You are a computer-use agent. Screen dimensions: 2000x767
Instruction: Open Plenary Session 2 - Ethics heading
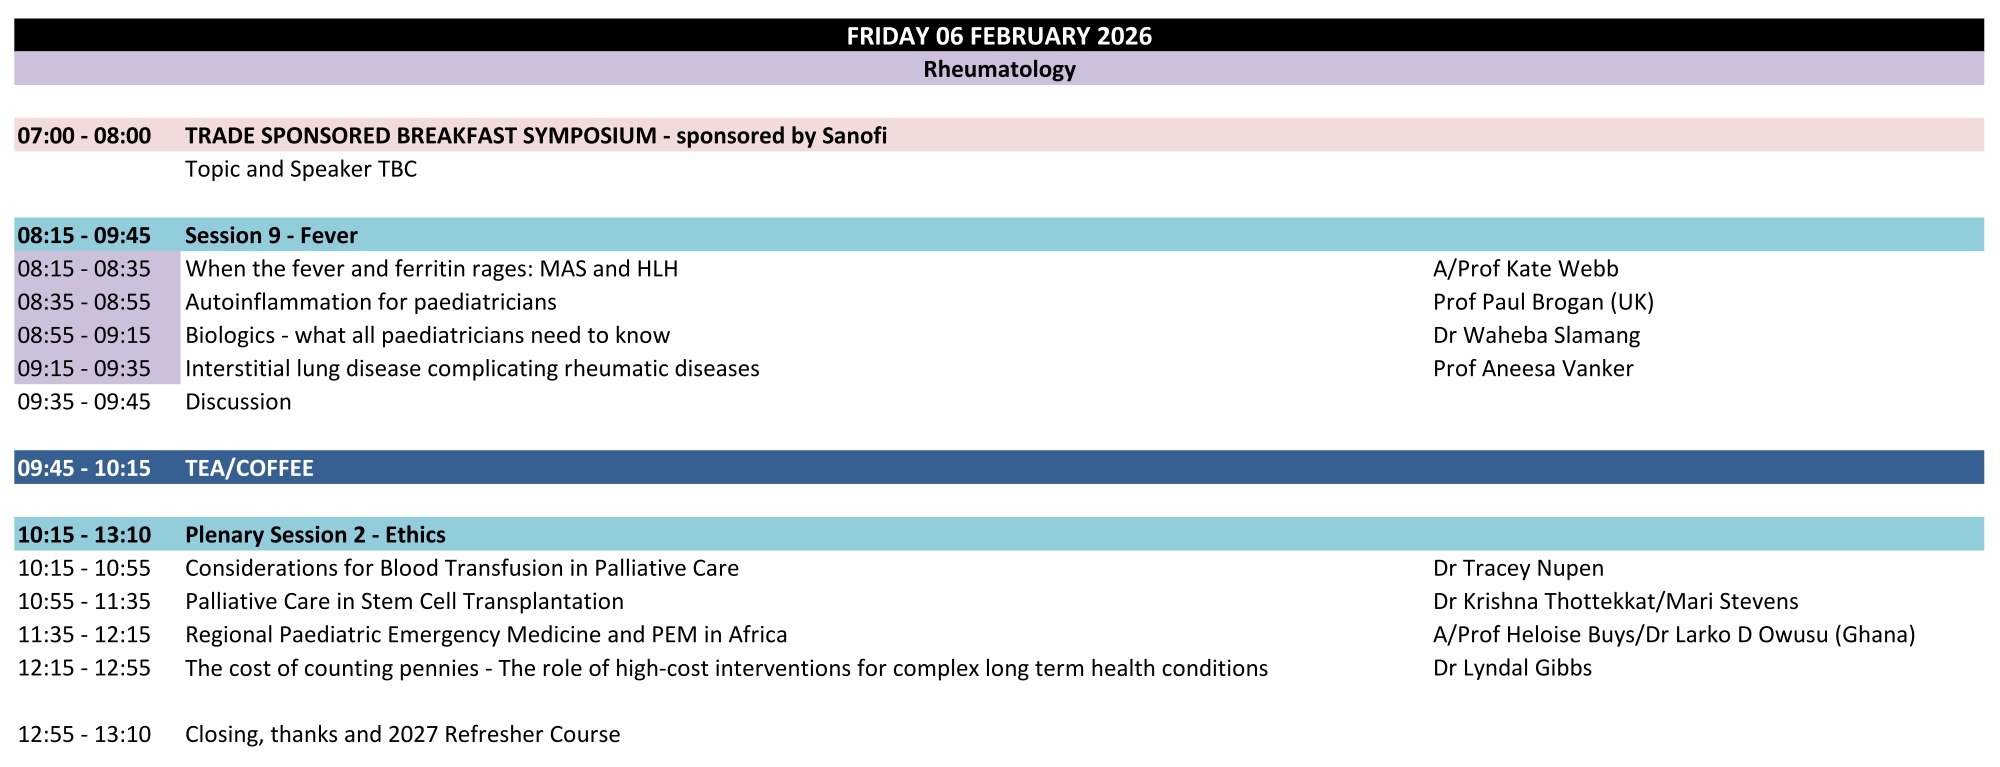click(315, 535)
